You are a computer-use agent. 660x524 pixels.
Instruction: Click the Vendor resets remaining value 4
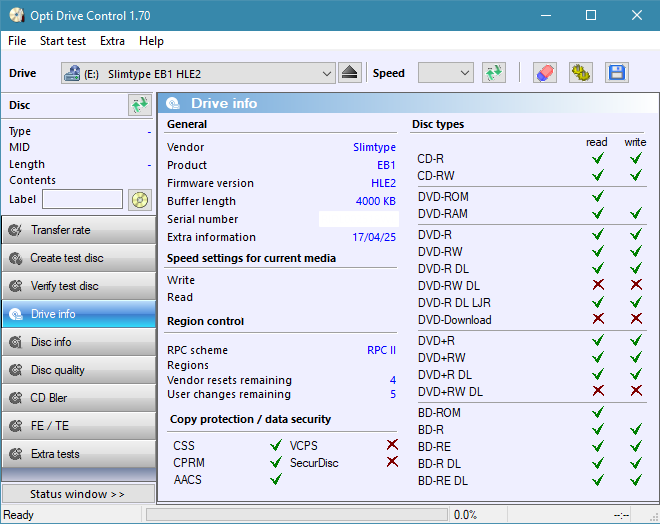point(393,380)
